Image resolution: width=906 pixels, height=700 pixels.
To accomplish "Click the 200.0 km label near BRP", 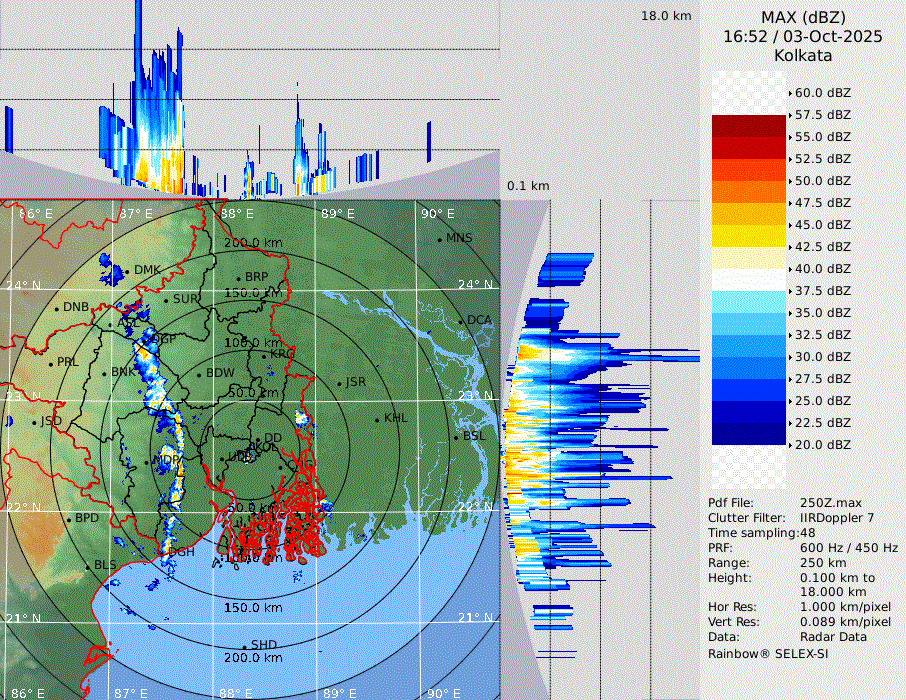I will [x=253, y=243].
